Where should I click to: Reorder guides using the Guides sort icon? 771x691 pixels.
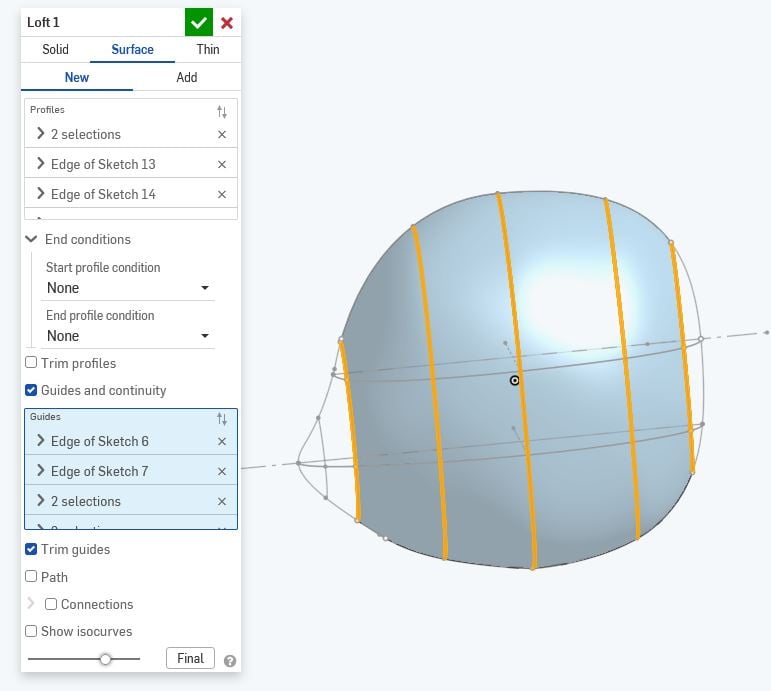pos(222,419)
